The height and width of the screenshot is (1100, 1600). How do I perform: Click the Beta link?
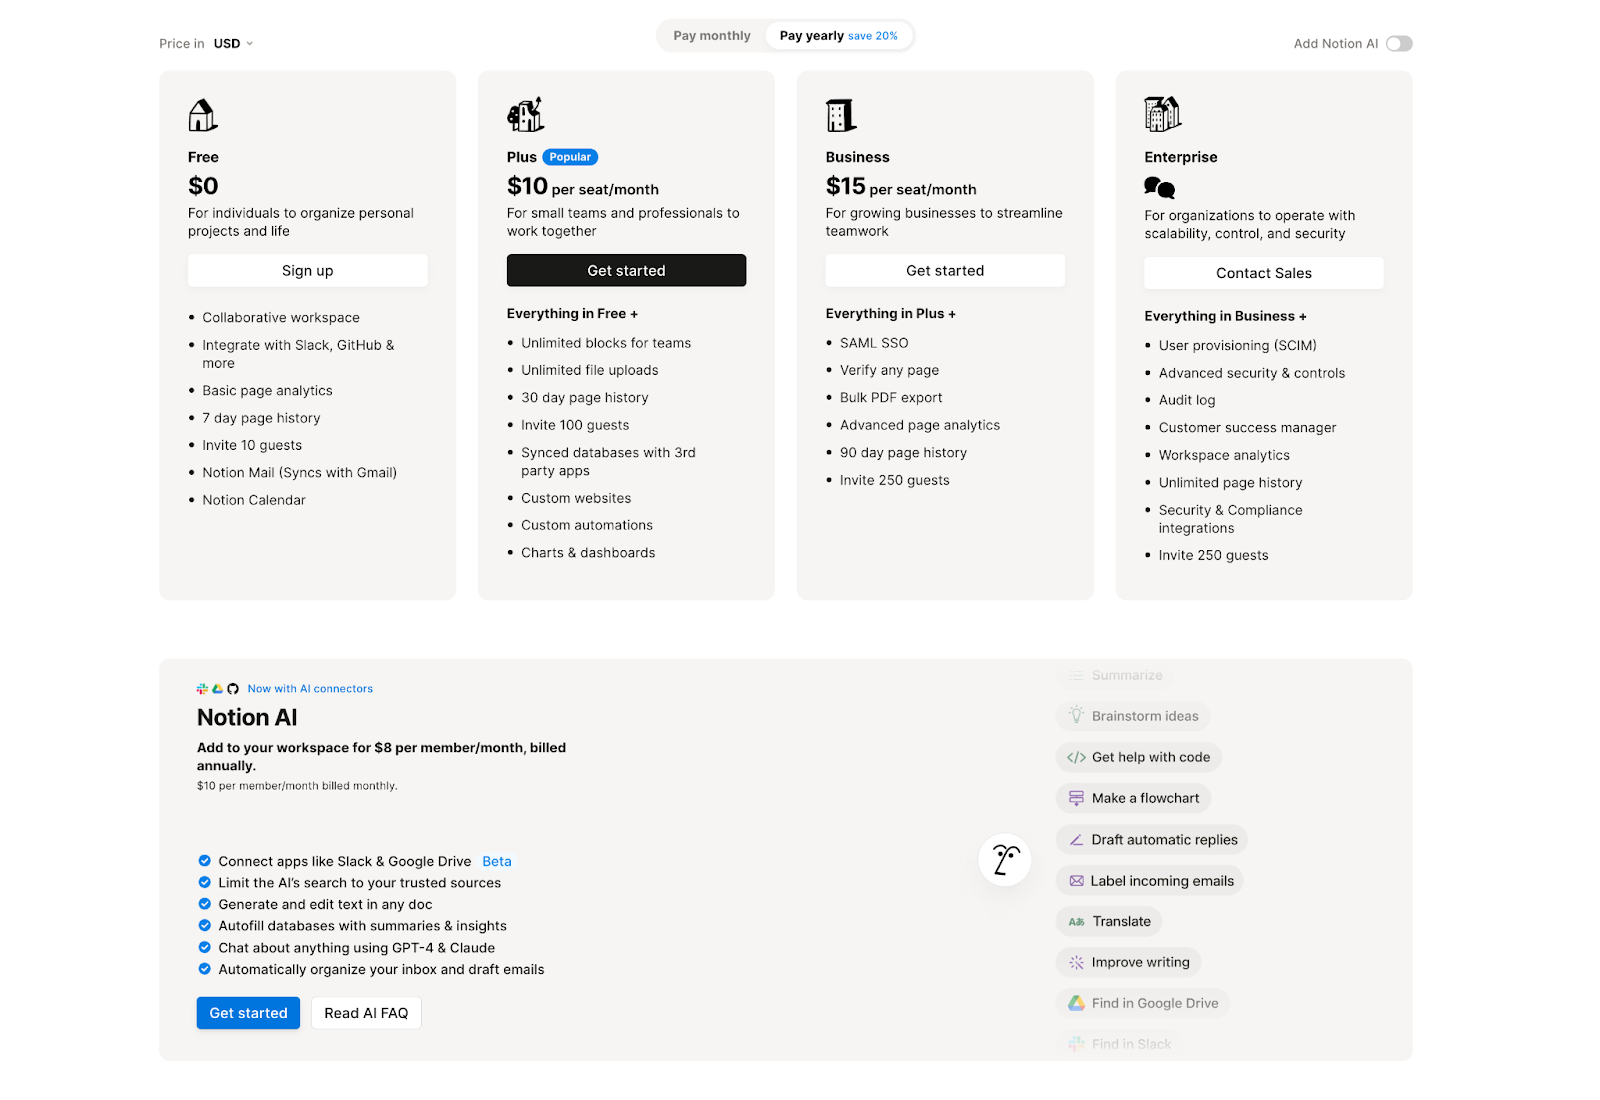(497, 861)
